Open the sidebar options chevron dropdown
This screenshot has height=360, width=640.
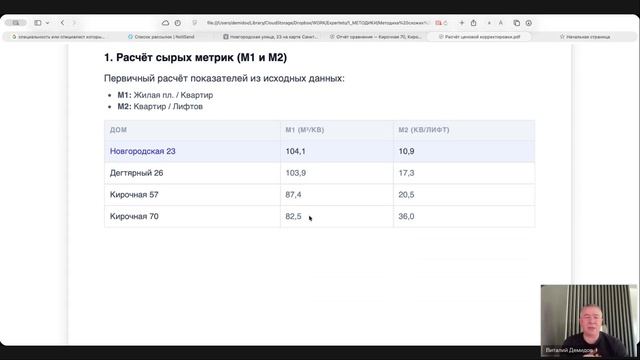(x=47, y=23)
